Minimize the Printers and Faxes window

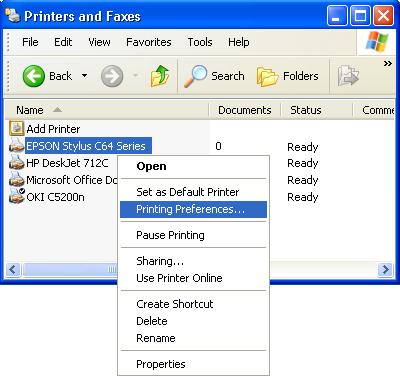coord(337,16)
